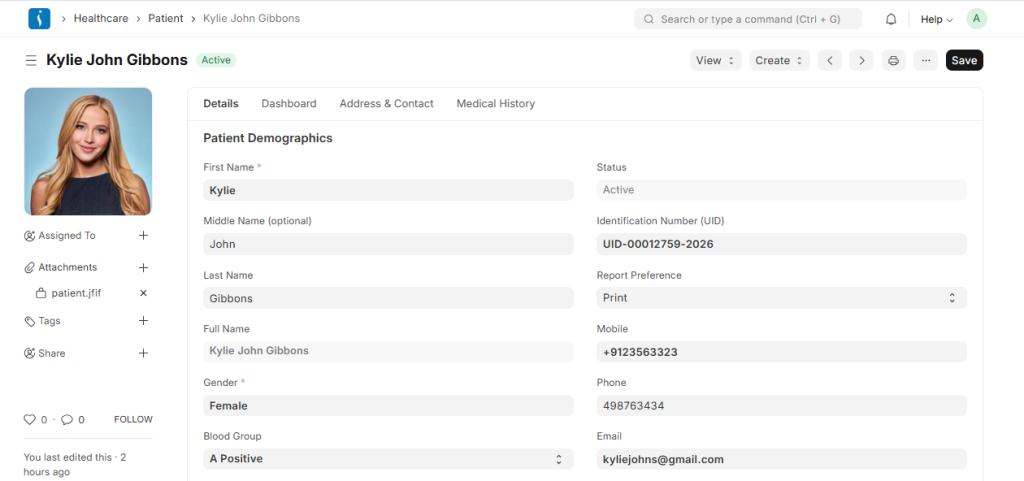Viewport: 1024px width, 481px height.
Task: Go to next patient record
Action: point(861,61)
